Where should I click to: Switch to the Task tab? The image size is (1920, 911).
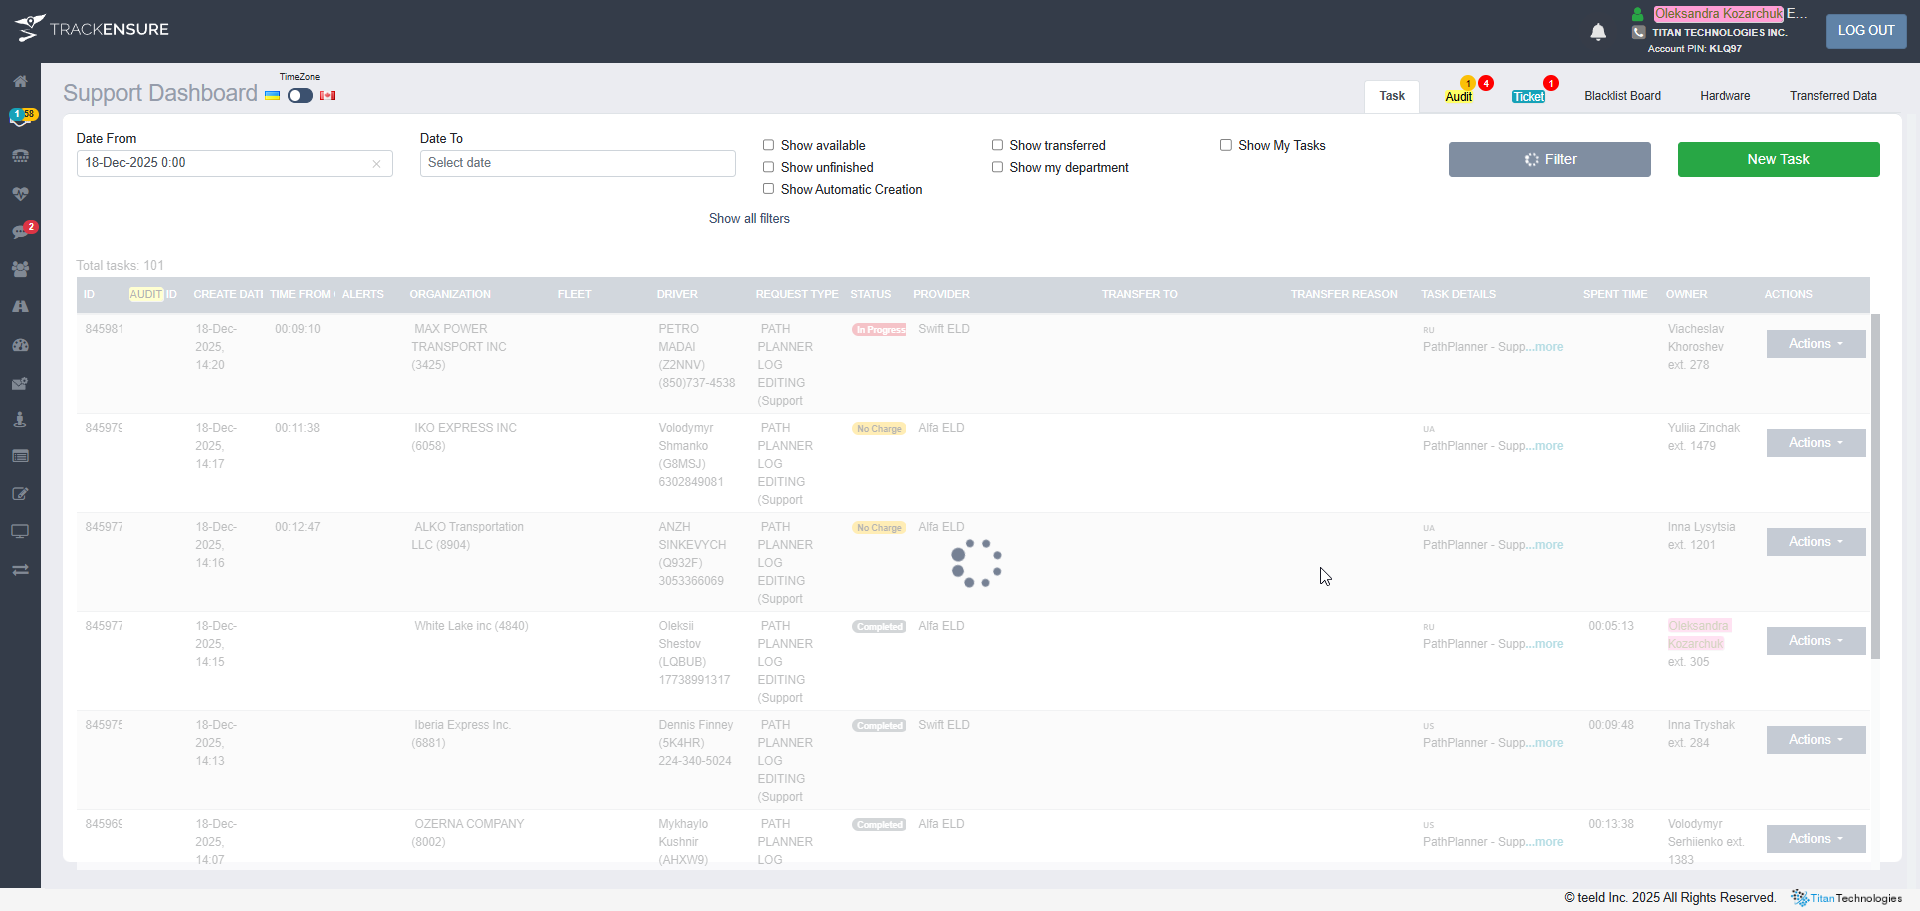pos(1392,96)
